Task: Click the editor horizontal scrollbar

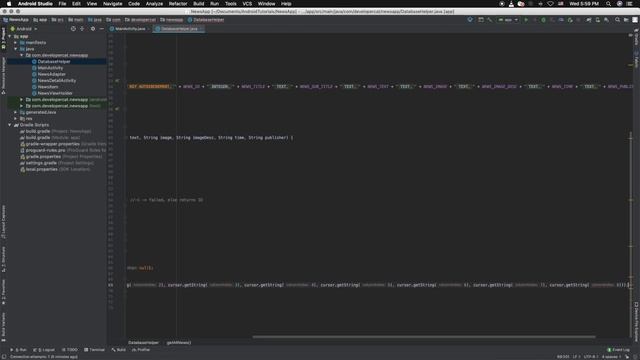Action: click(x=424, y=337)
